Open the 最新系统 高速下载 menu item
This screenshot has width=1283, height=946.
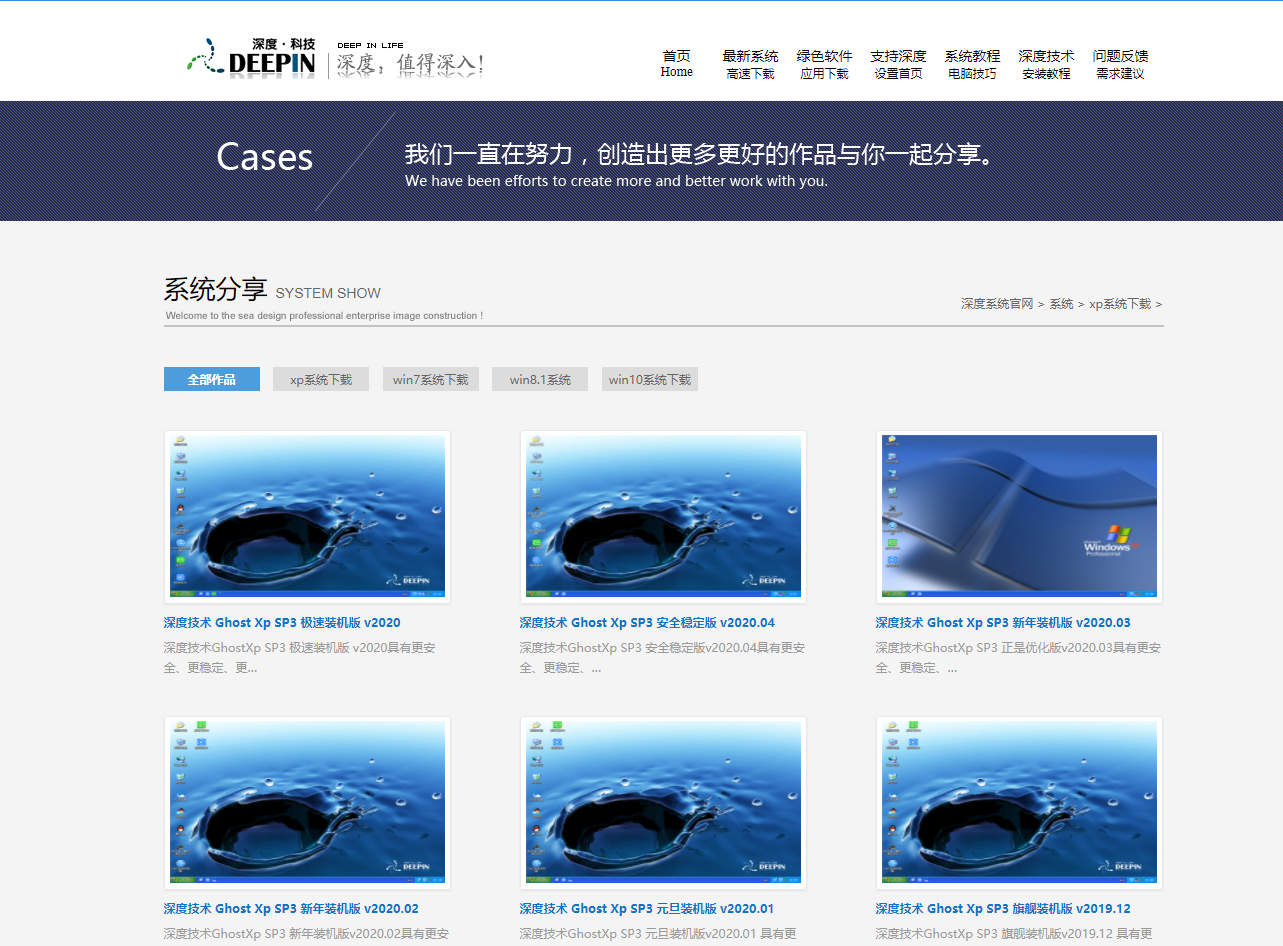(x=750, y=64)
